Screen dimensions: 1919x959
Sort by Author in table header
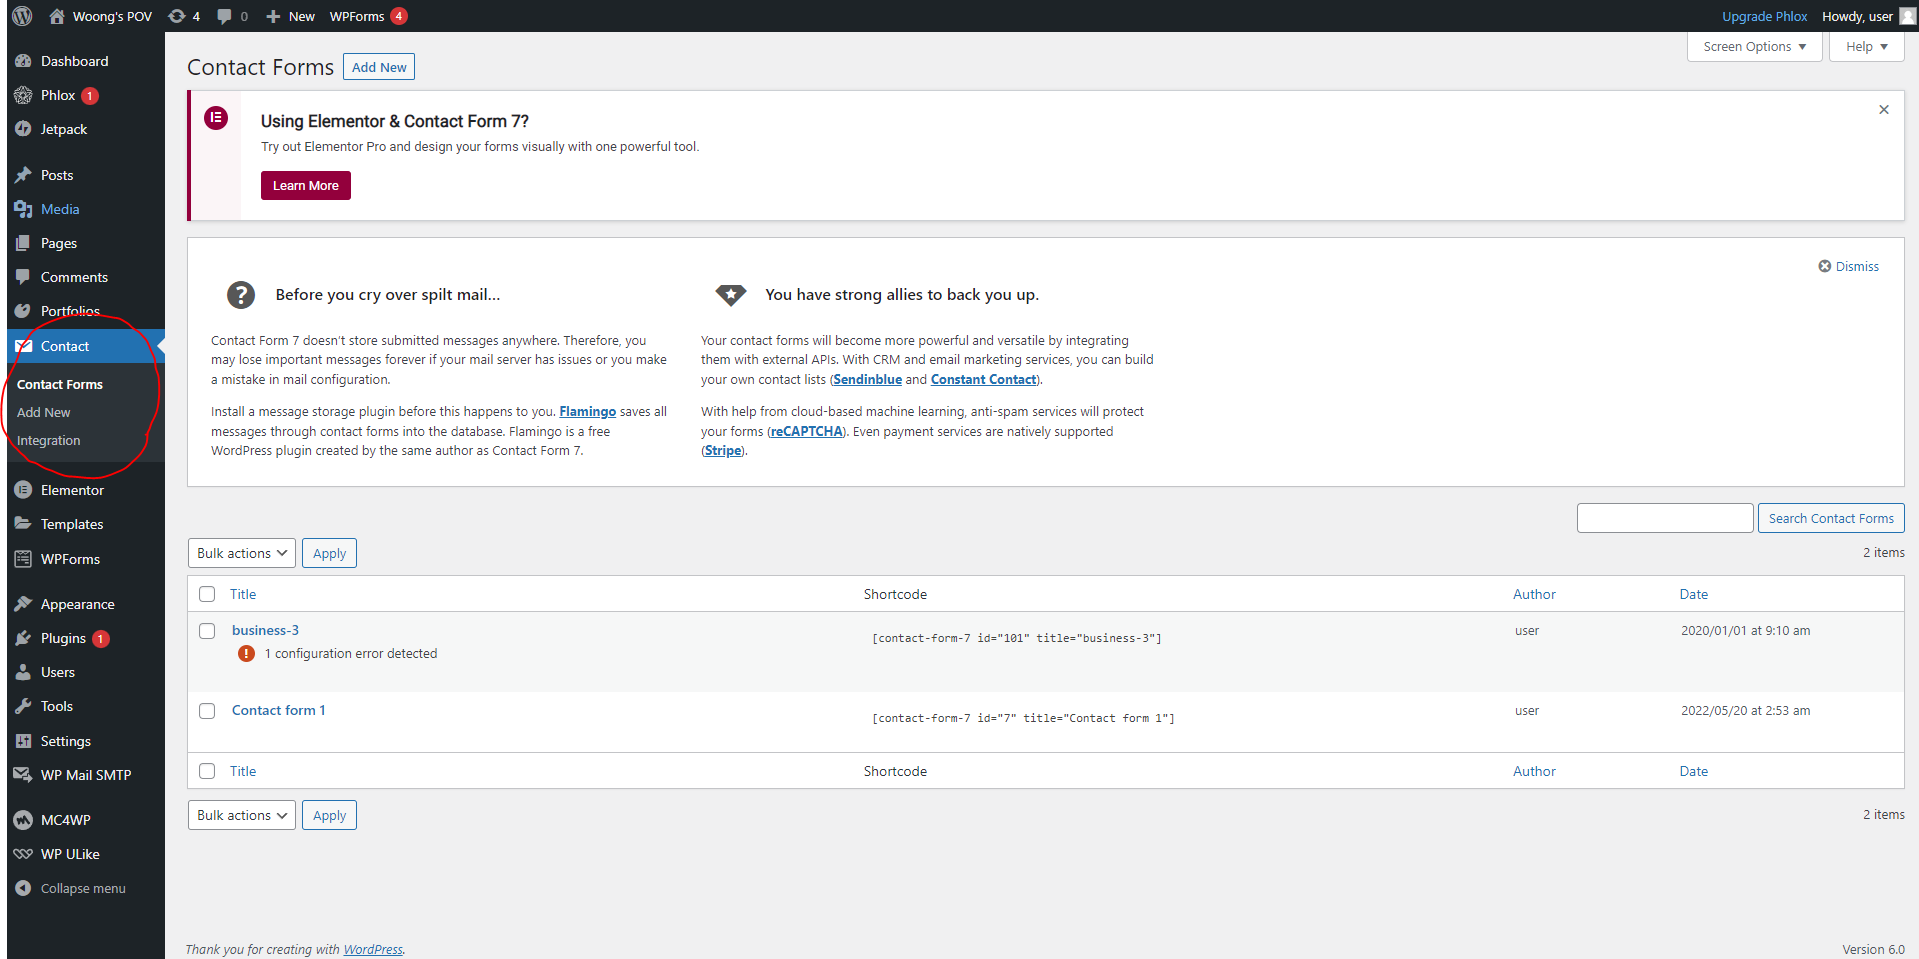1534,594
